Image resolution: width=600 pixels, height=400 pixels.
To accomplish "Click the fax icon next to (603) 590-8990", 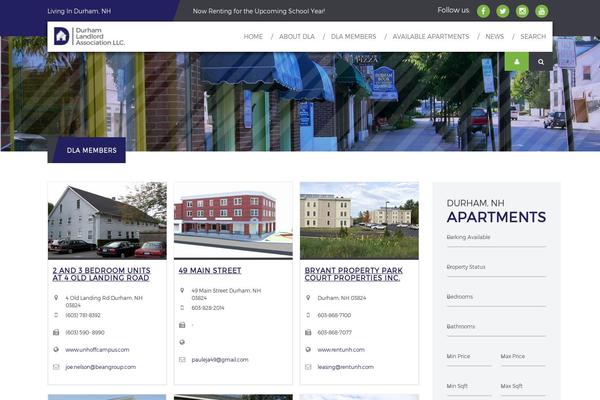I will [x=56, y=332].
